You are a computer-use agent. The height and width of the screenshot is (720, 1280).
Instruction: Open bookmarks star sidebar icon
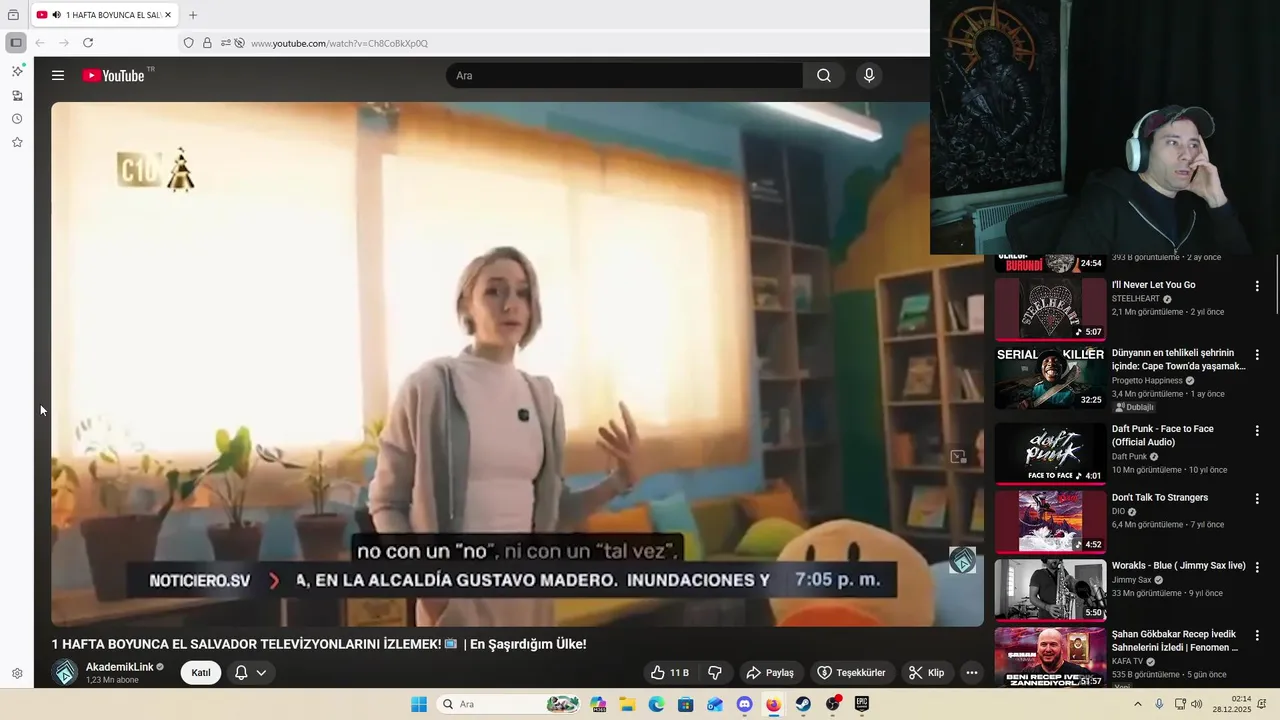pyautogui.click(x=17, y=143)
